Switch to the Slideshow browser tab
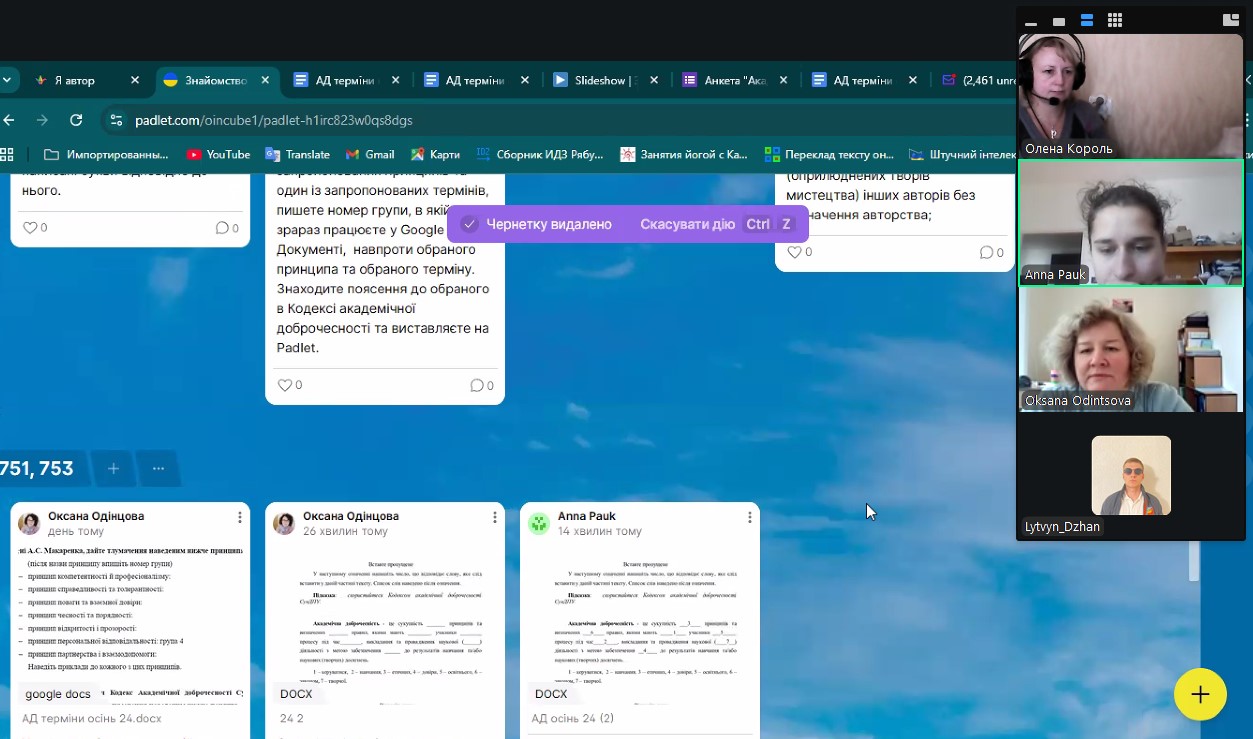Image resolution: width=1253 pixels, height=739 pixels. tap(598, 80)
